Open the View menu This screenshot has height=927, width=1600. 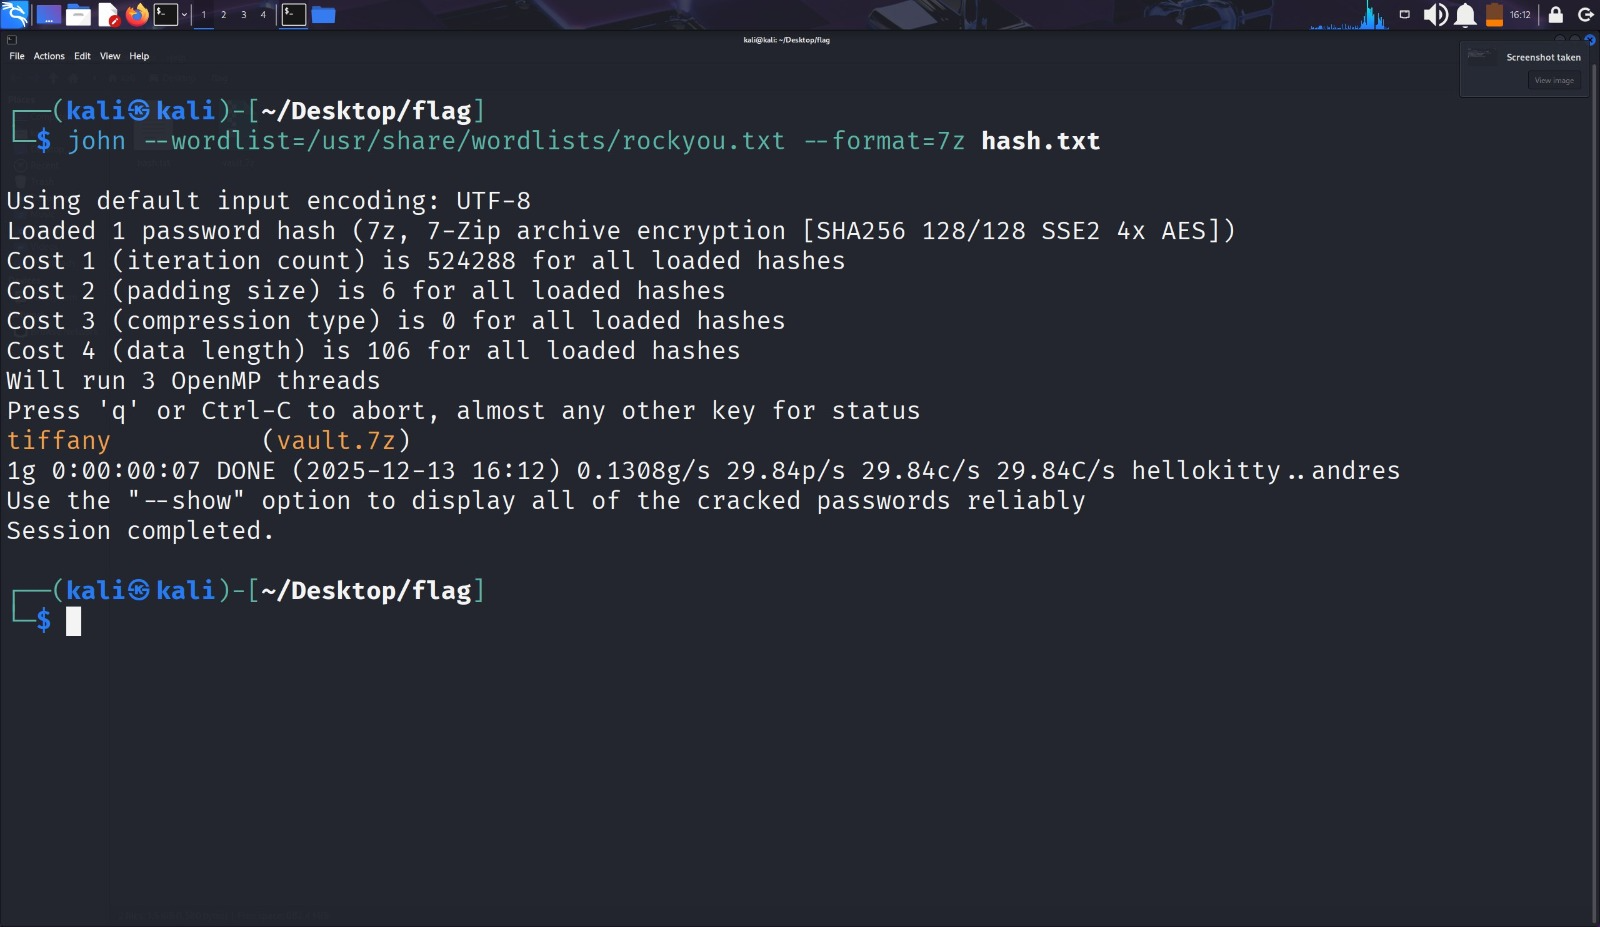[110, 56]
